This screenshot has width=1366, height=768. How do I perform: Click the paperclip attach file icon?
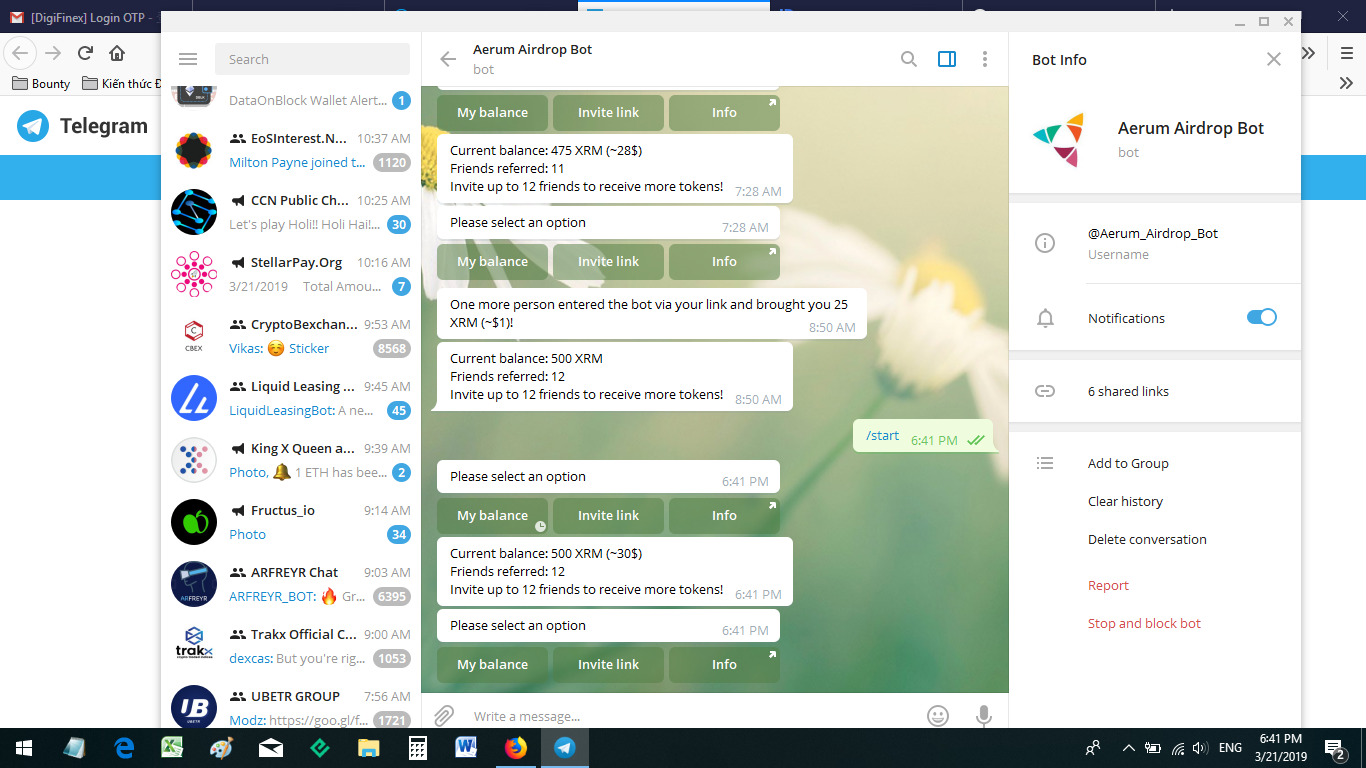(444, 716)
